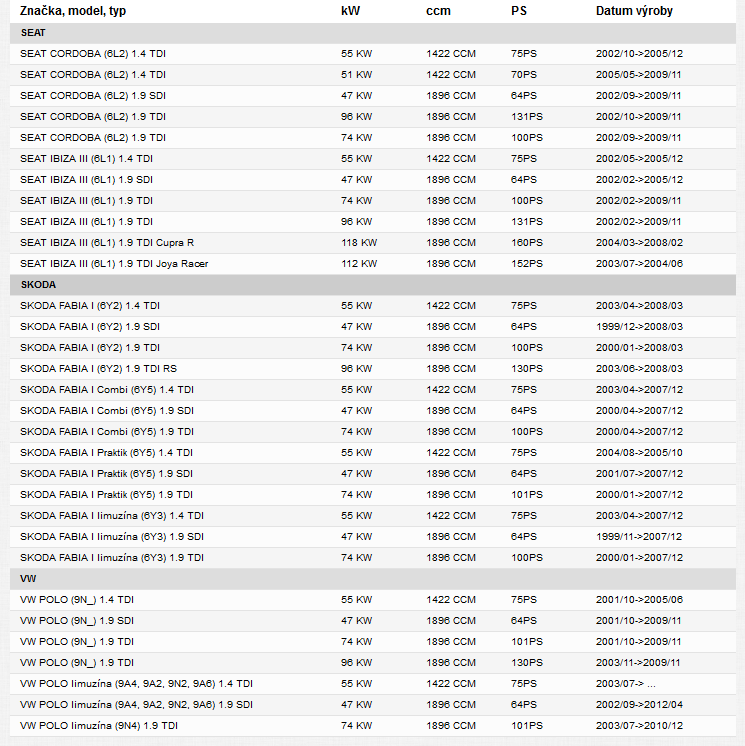Viewport: 745px width, 746px height.
Task: Click 'SKODA FABIA I limuzína (6Y3) 1.9 TDI'
Action: [112, 557]
